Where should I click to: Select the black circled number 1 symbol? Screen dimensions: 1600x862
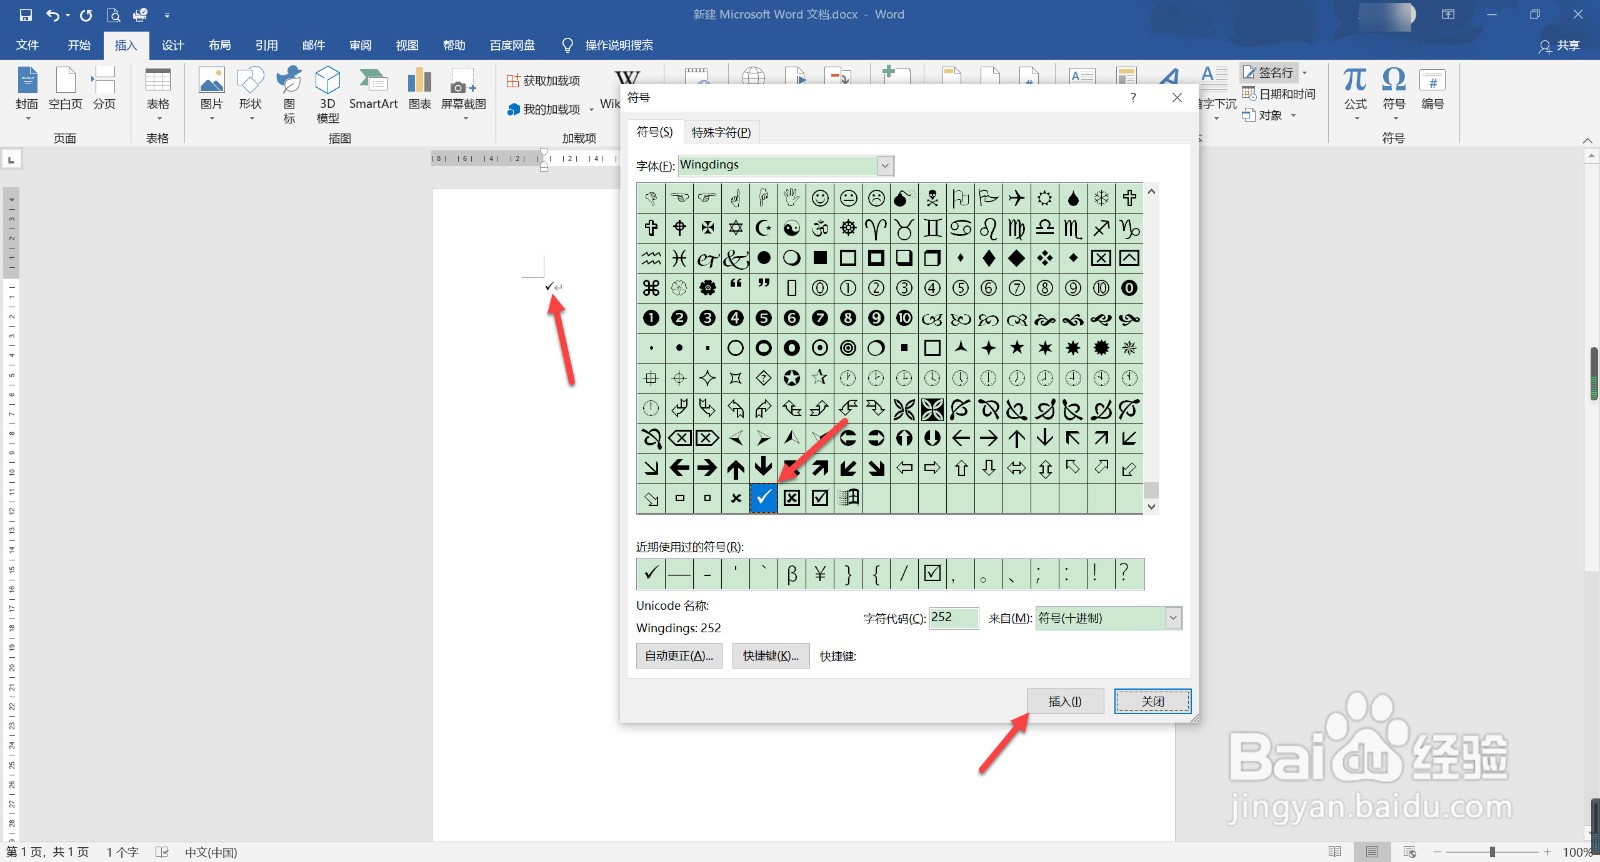click(651, 318)
